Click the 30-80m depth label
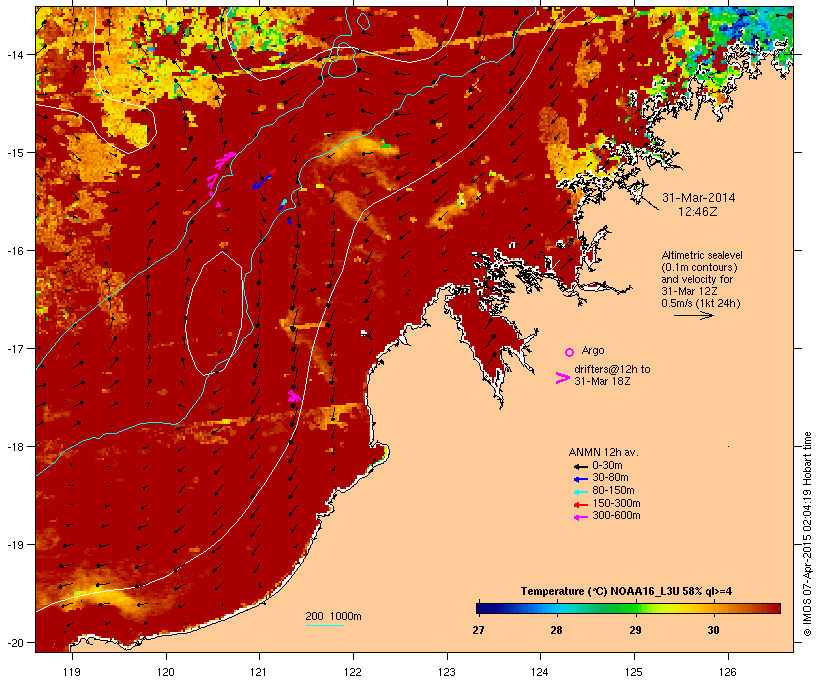The height and width of the screenshot is (680, 820). (610, 478)
